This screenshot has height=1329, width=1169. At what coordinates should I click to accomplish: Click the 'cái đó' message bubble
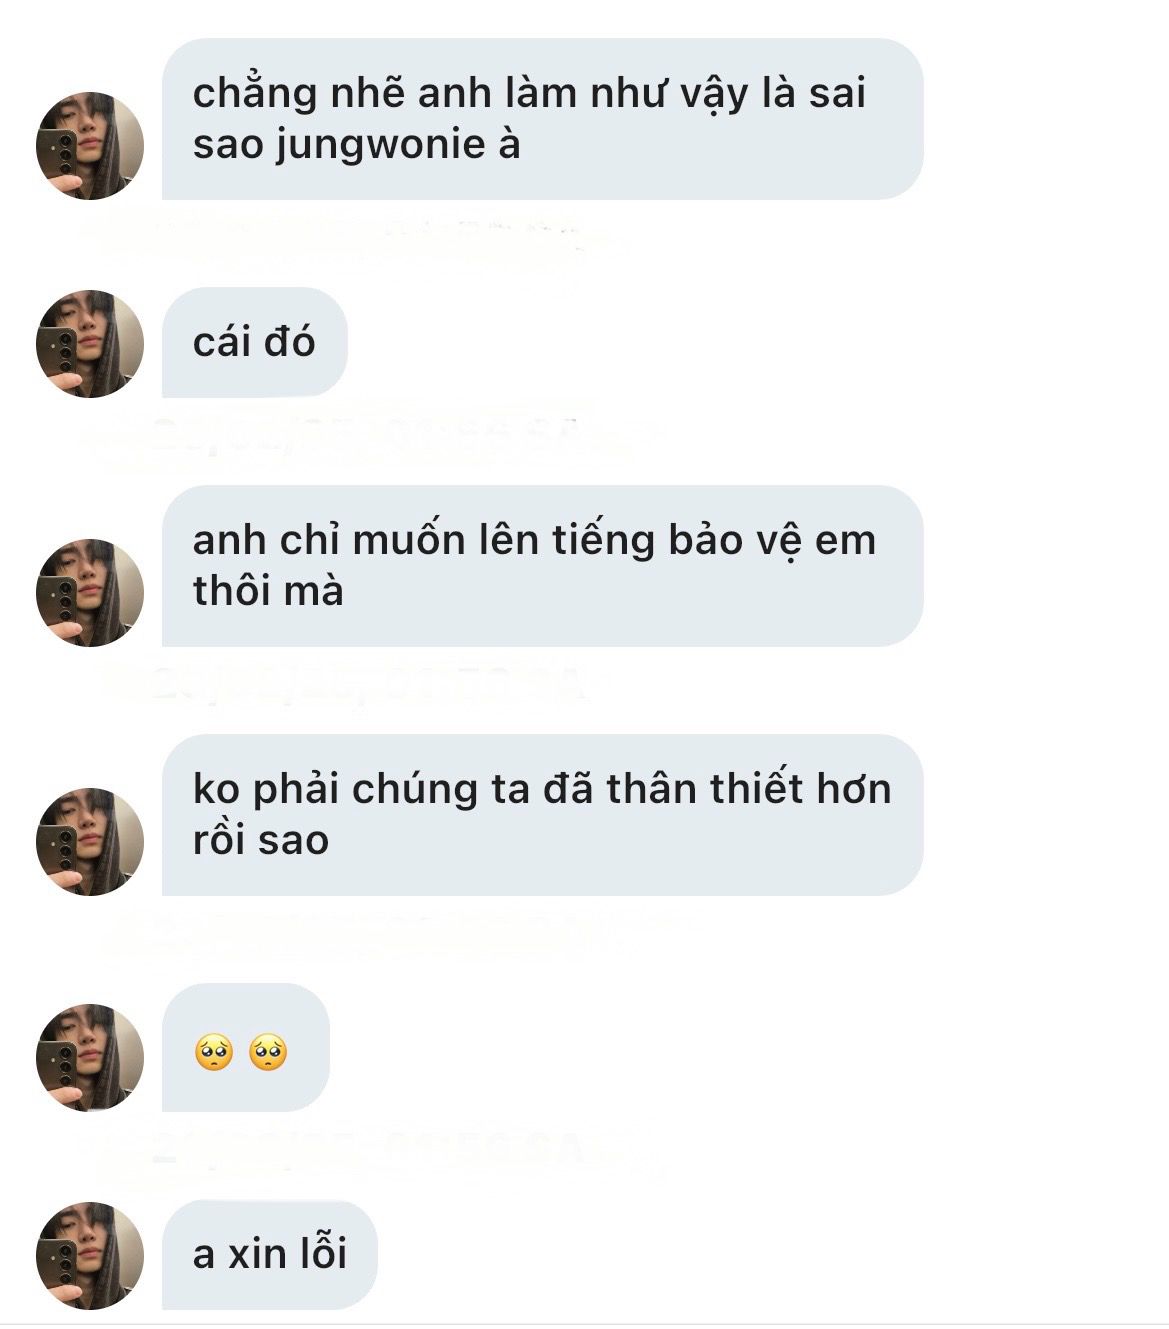(254, 342)
